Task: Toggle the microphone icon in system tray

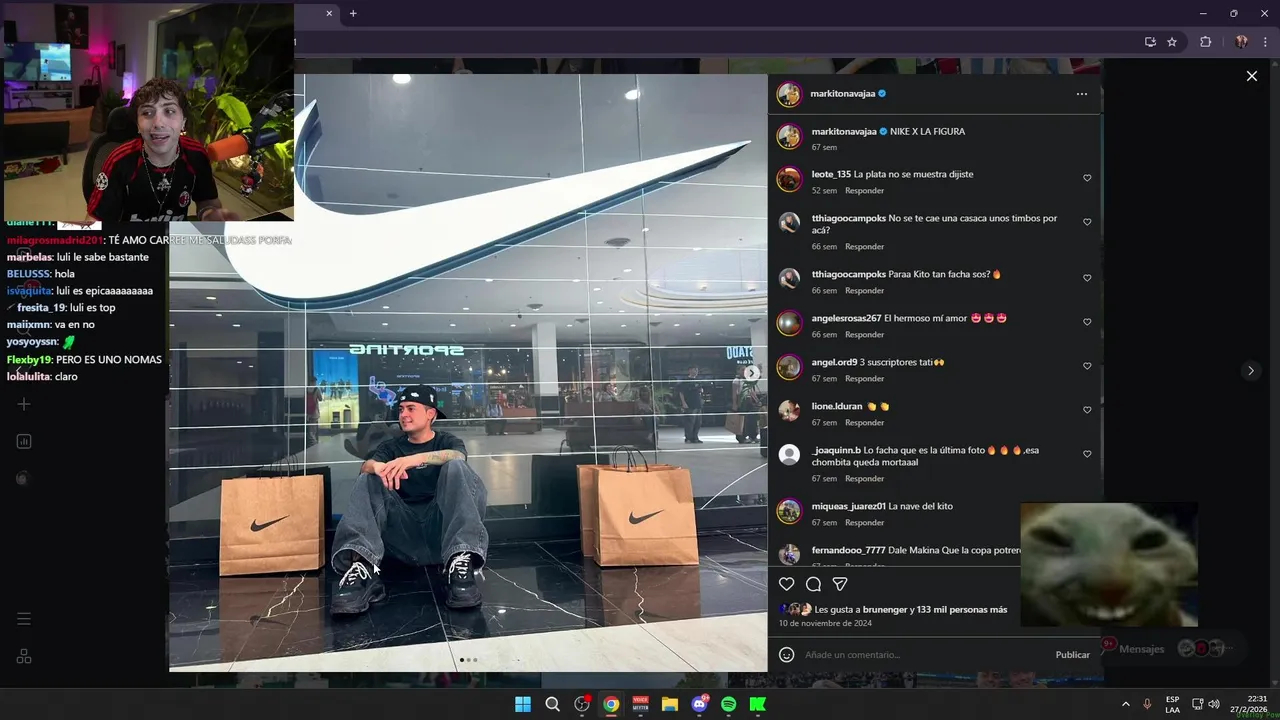Action: (x=1147, y=704)
